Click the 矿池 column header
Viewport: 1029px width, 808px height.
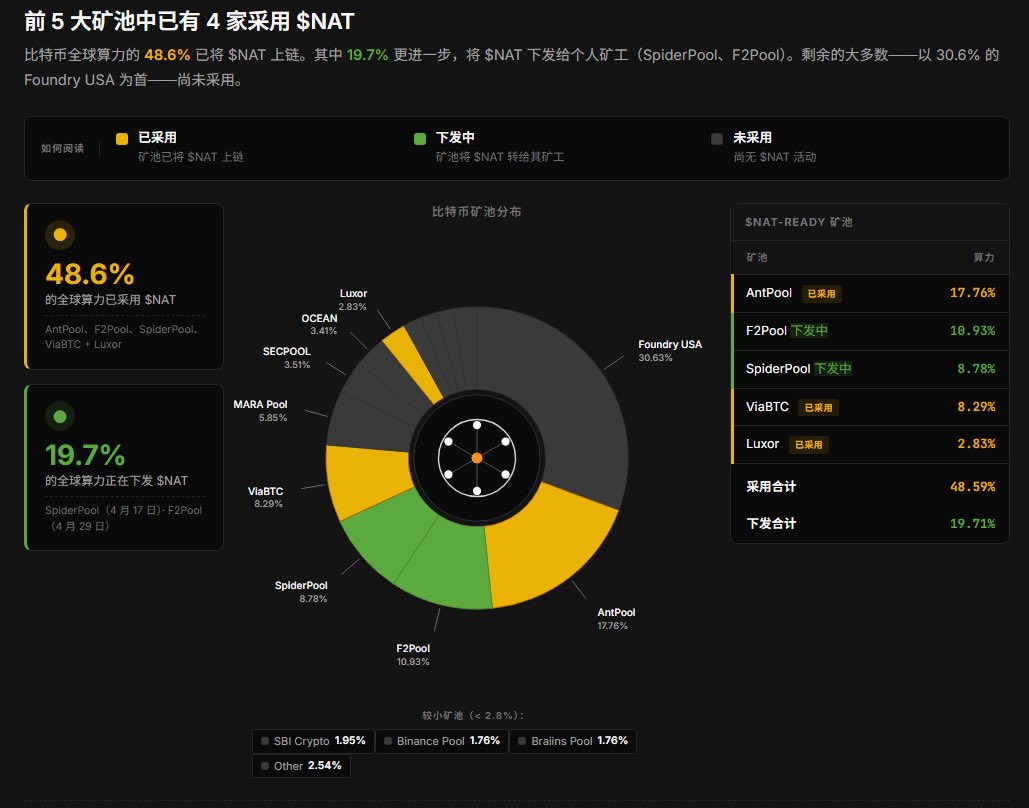tap(757, 257)
